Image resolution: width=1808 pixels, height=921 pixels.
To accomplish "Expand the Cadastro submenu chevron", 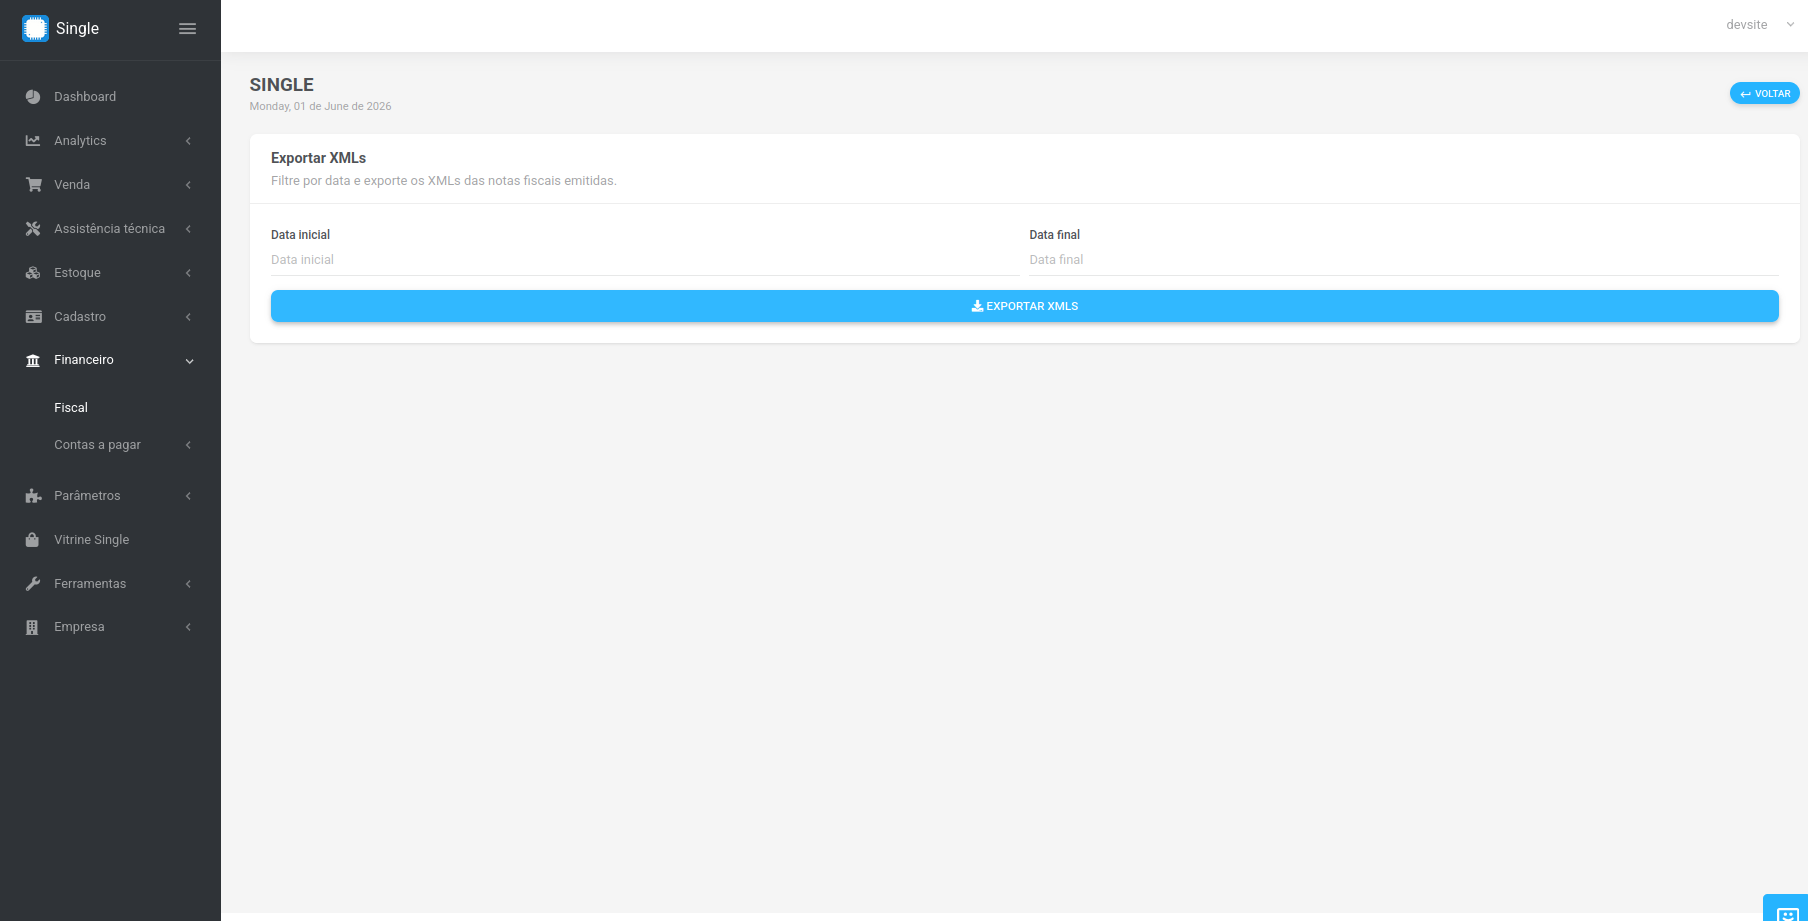I will pyautogui.click(x=188, y=317).
